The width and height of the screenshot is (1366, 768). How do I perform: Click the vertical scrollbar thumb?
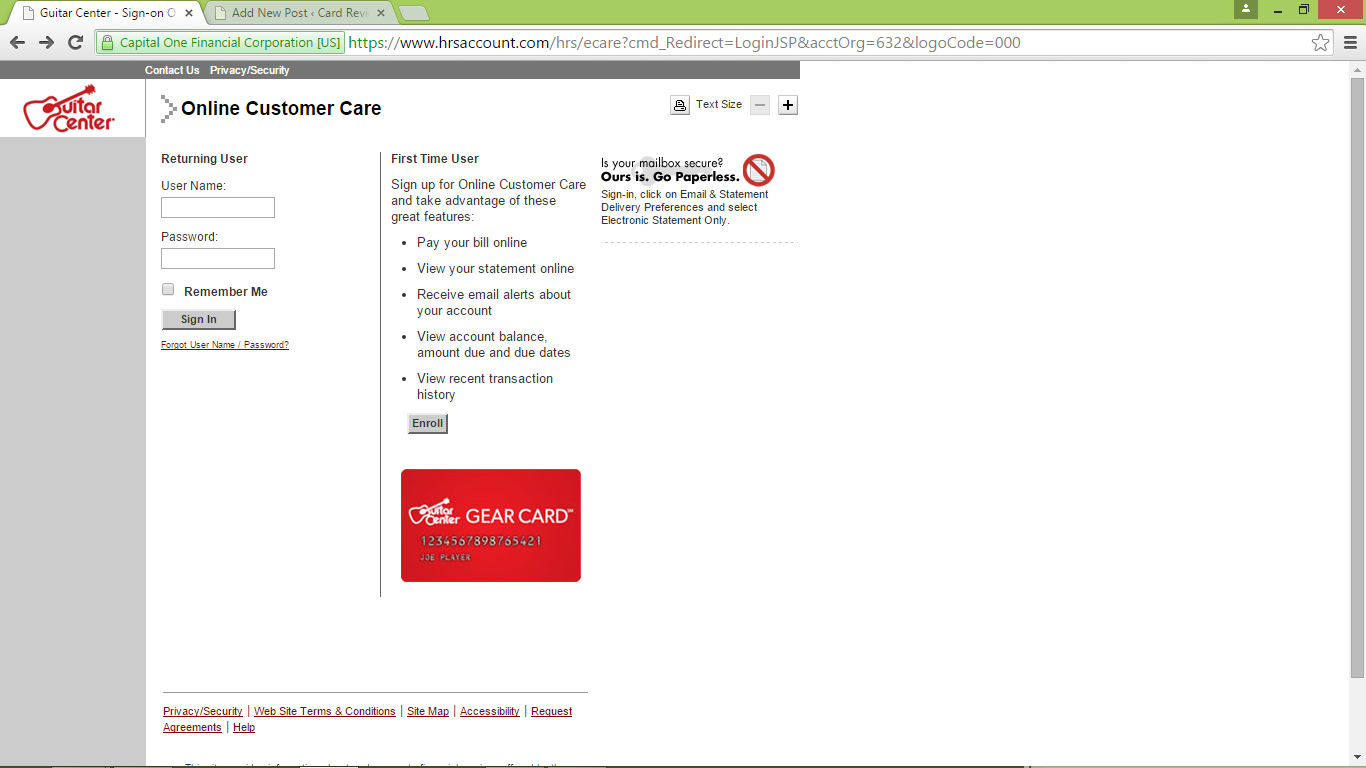coord(1357,377)
